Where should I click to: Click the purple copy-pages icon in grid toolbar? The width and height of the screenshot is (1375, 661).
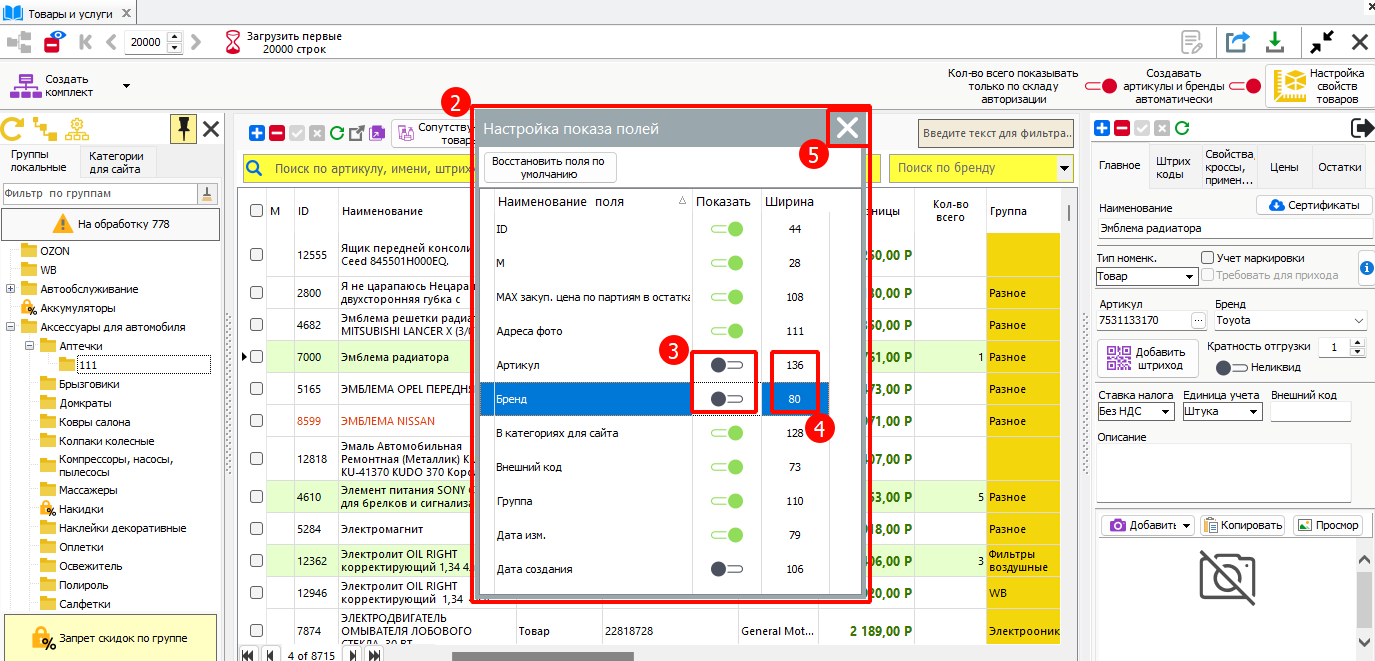tap(377, 132)
